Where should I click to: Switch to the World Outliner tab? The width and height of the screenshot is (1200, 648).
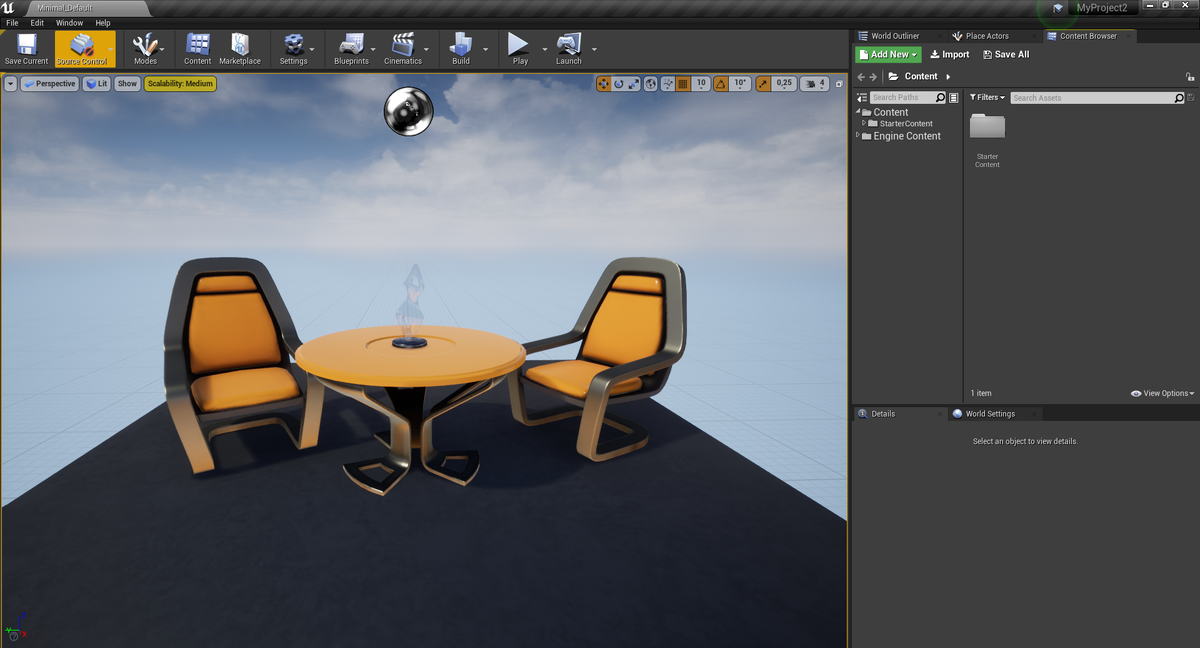(895, 36)
